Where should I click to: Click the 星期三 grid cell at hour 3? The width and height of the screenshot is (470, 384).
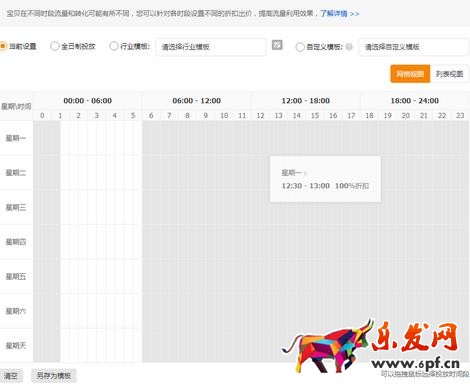pyautogui.click(x=97, y=207)
